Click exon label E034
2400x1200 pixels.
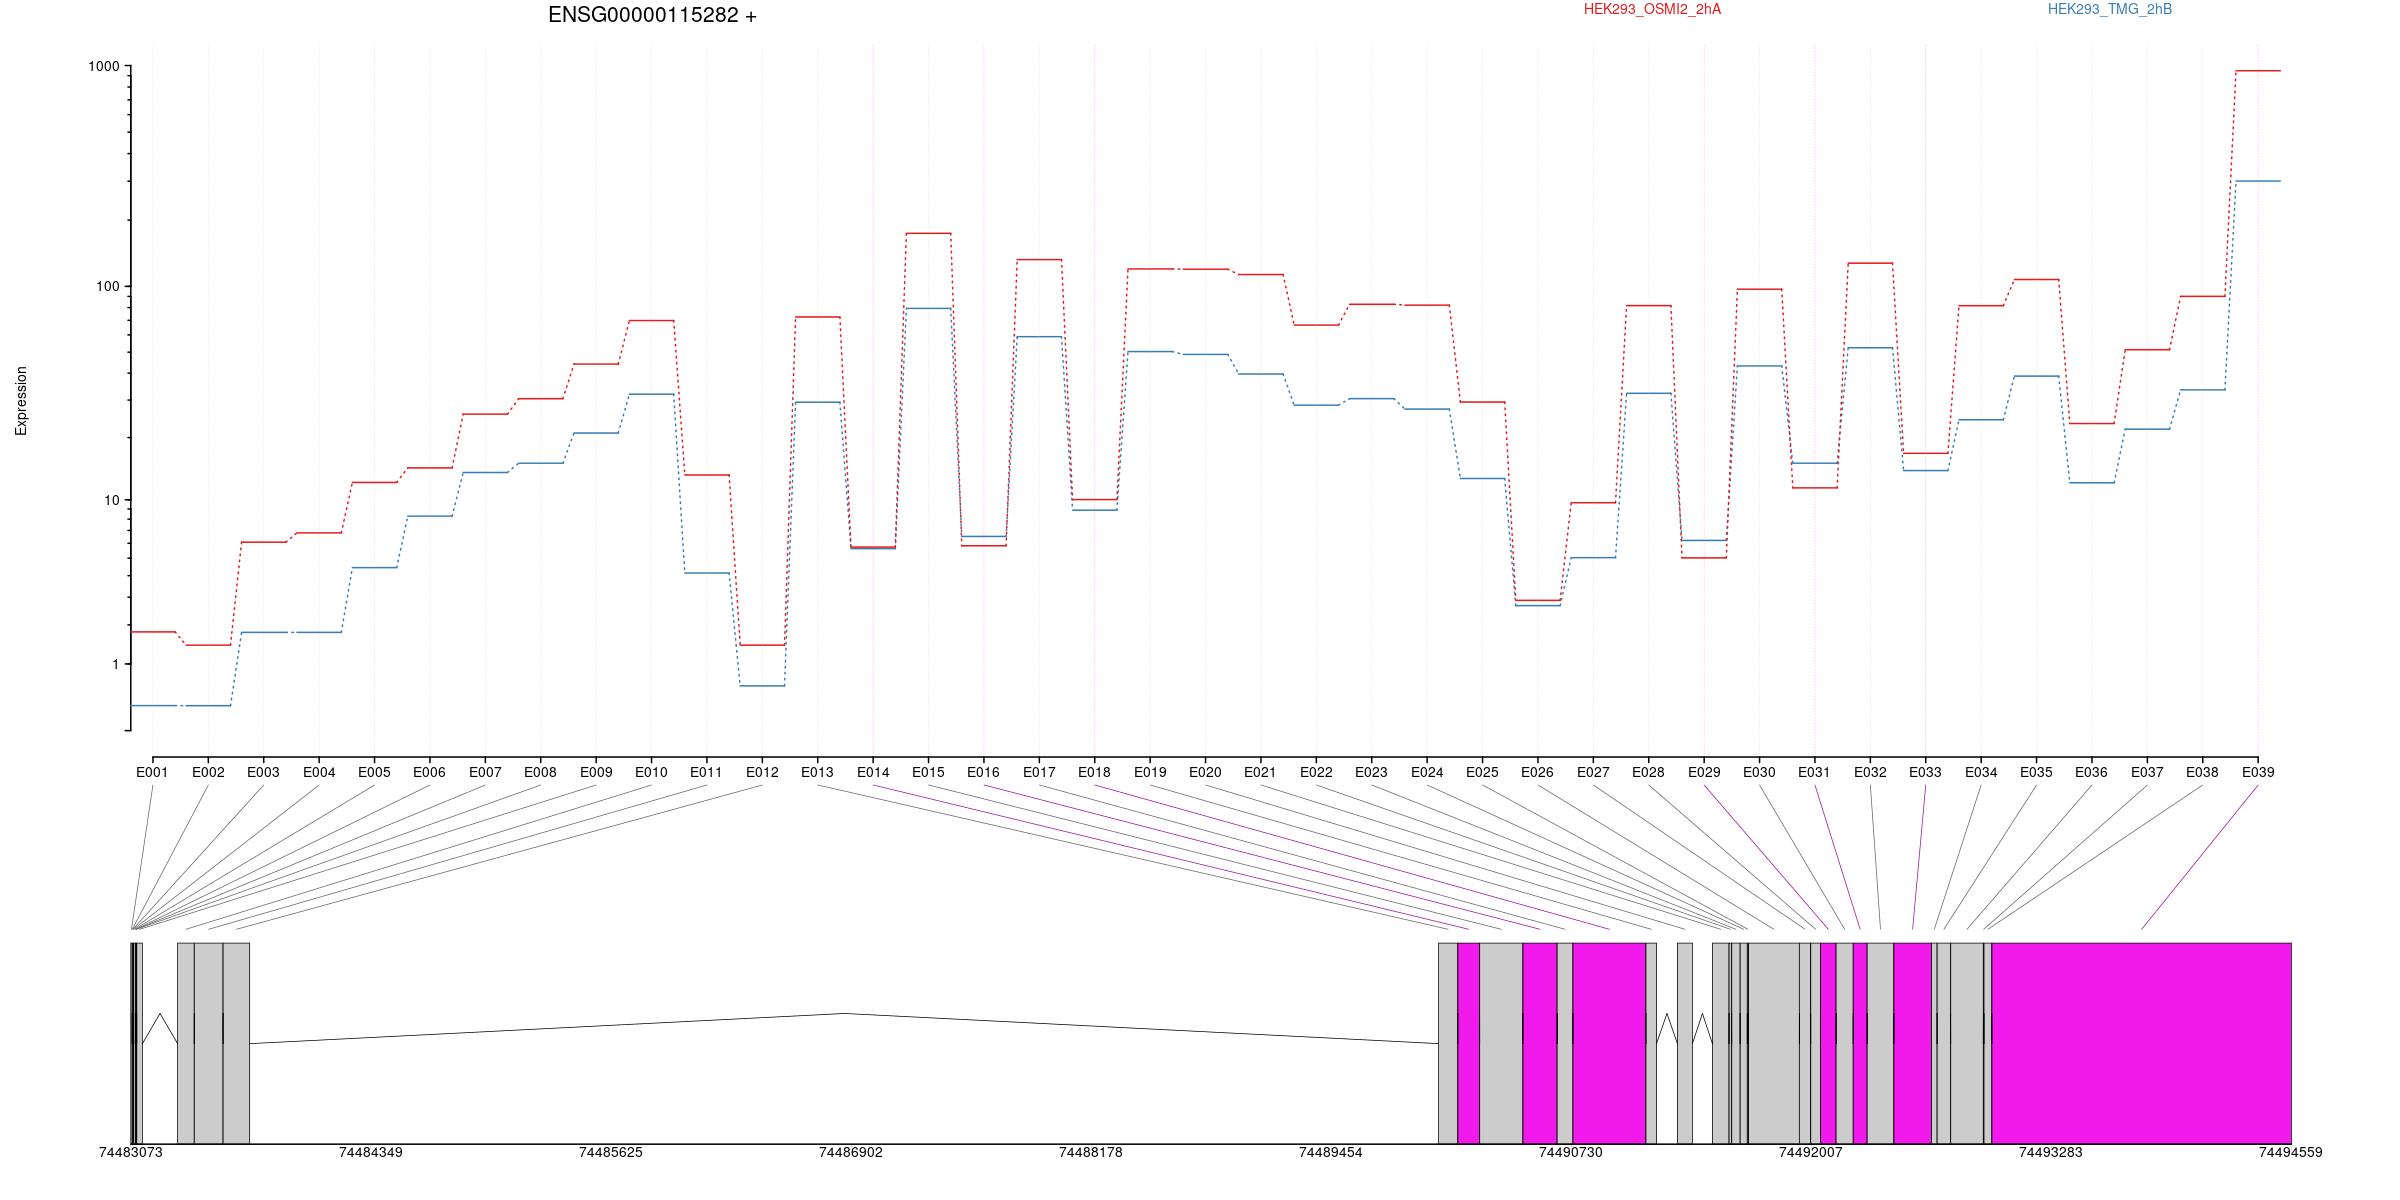[1981, 772]
